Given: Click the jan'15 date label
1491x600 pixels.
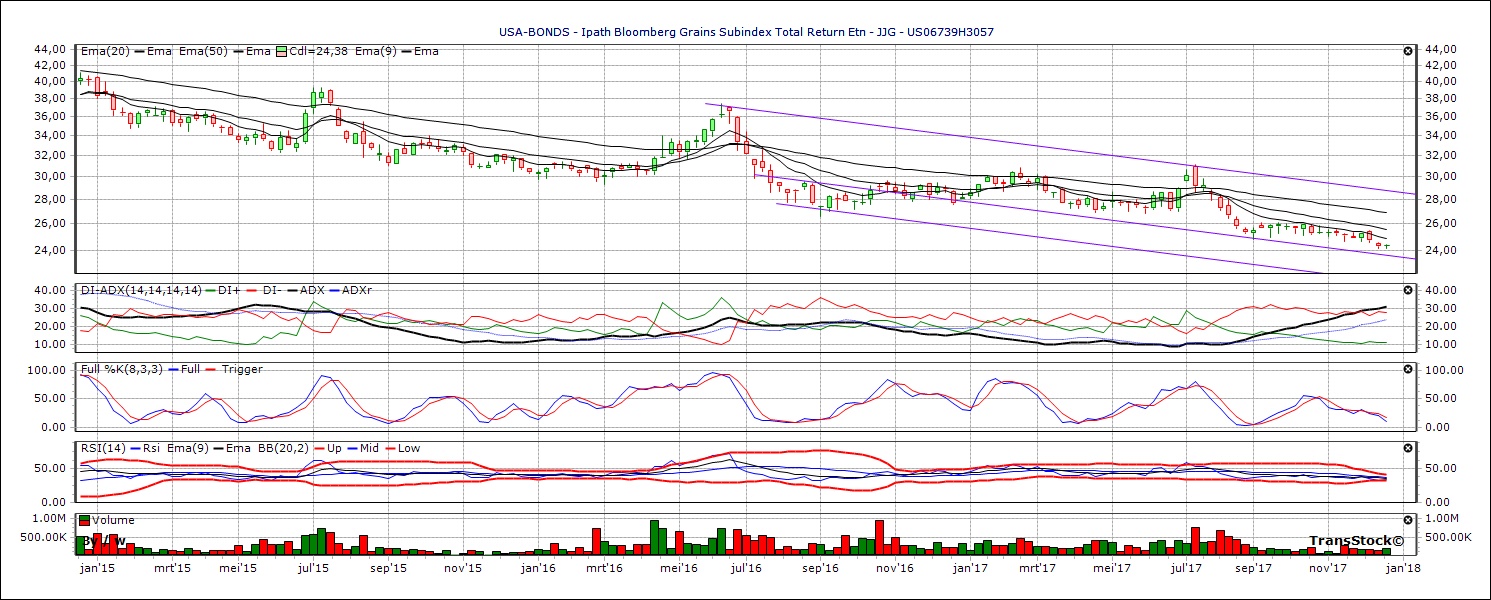Looking at the screenshot, I should click(x=96, y=568).
